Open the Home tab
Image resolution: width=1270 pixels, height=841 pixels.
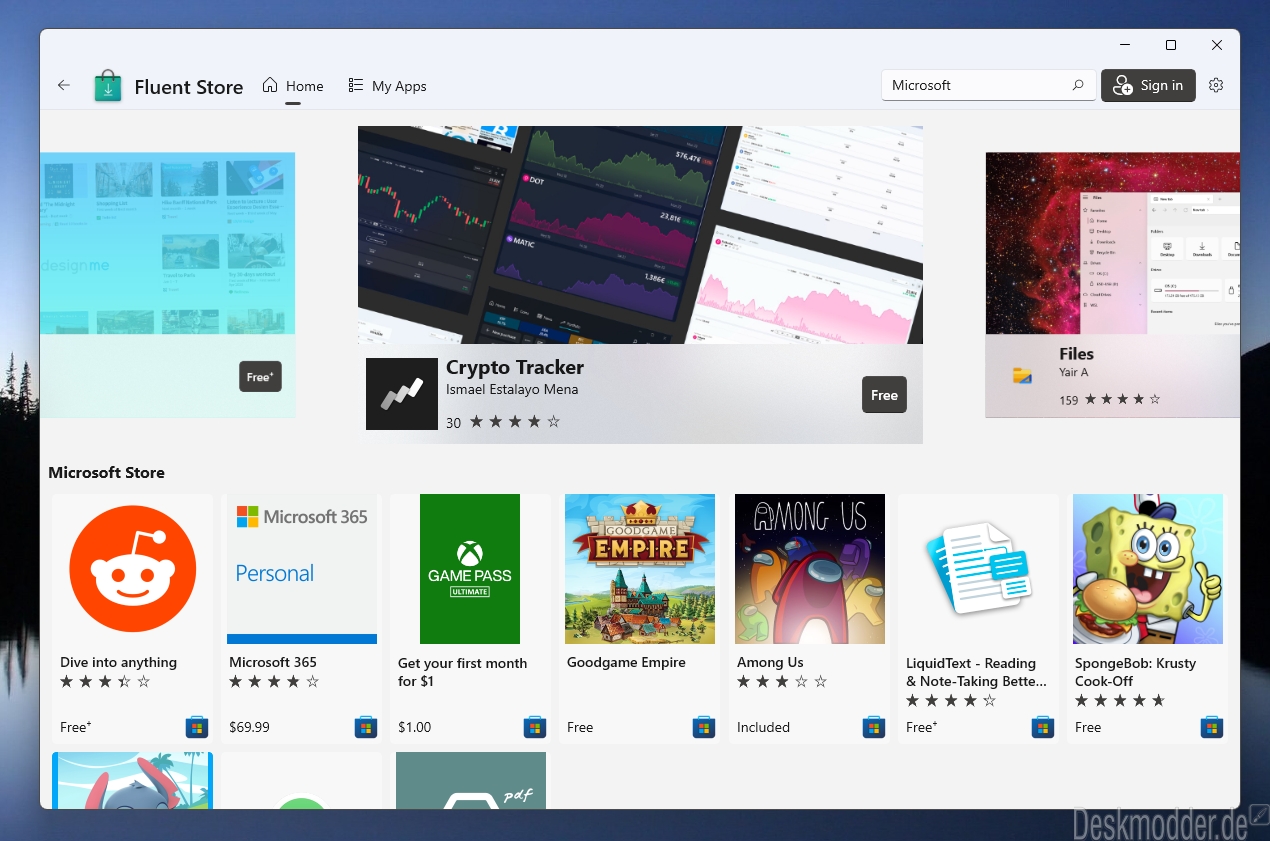293,86
